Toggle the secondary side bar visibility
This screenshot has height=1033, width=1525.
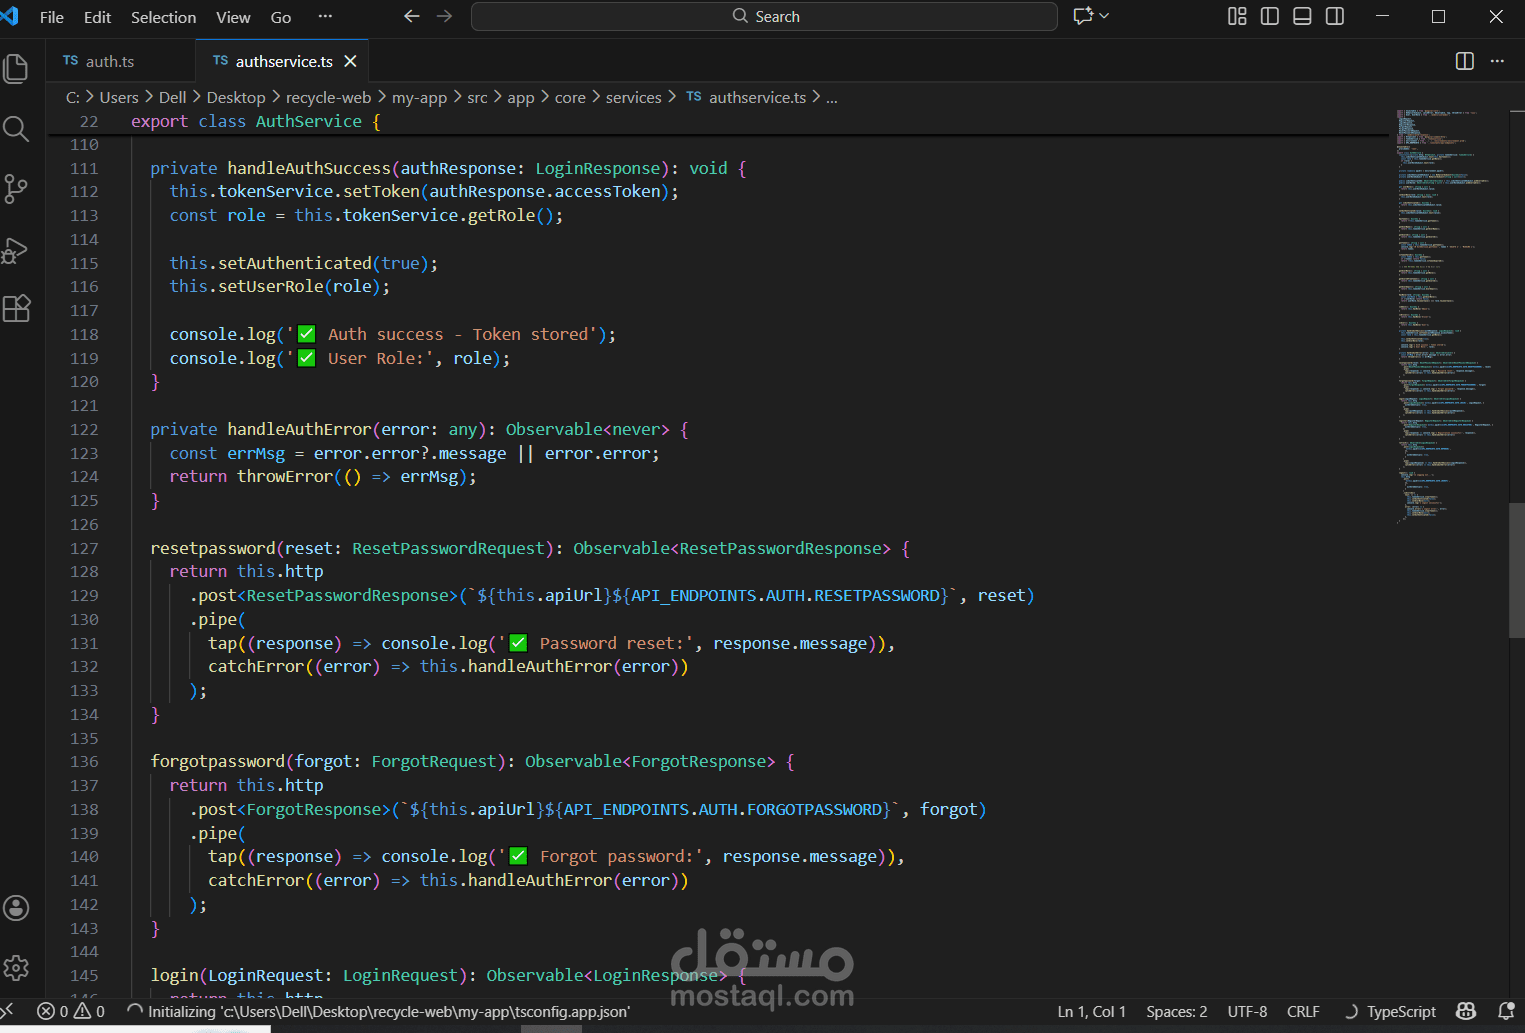[1334, 16]
